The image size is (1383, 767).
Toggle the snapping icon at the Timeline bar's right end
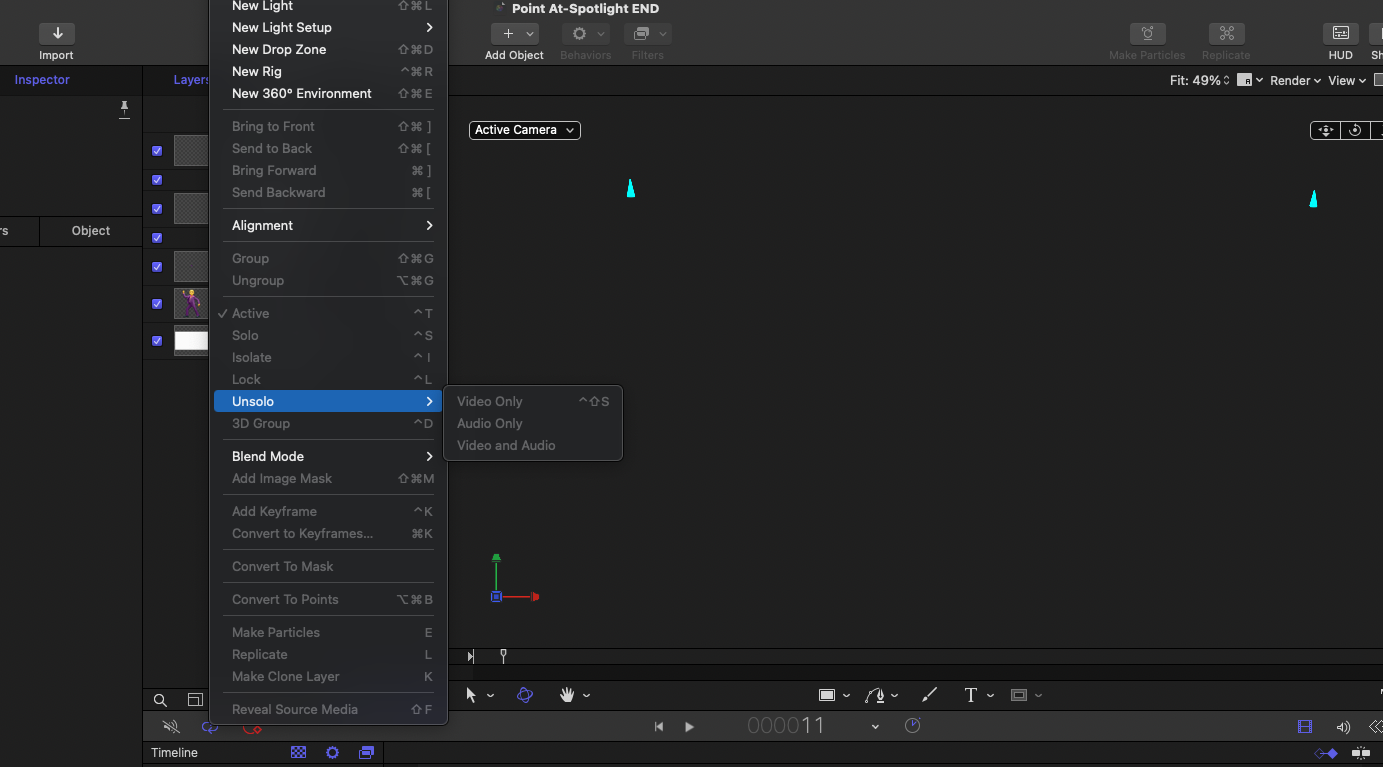coord(1361,753)
